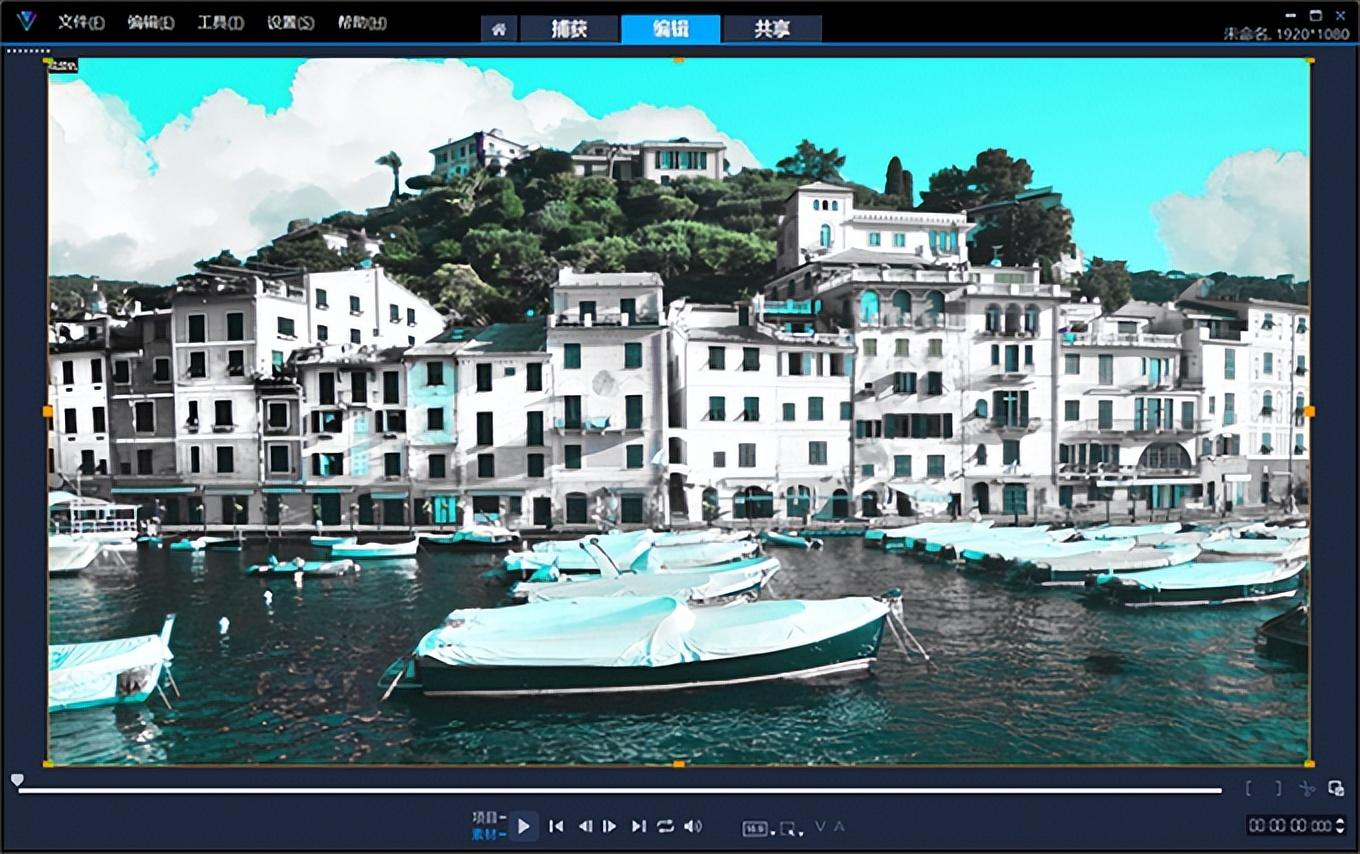The width and height of the screenshot is (1360, 854).
Task: Switch to the 捕获 tab
Action: (x=569, y=29)
